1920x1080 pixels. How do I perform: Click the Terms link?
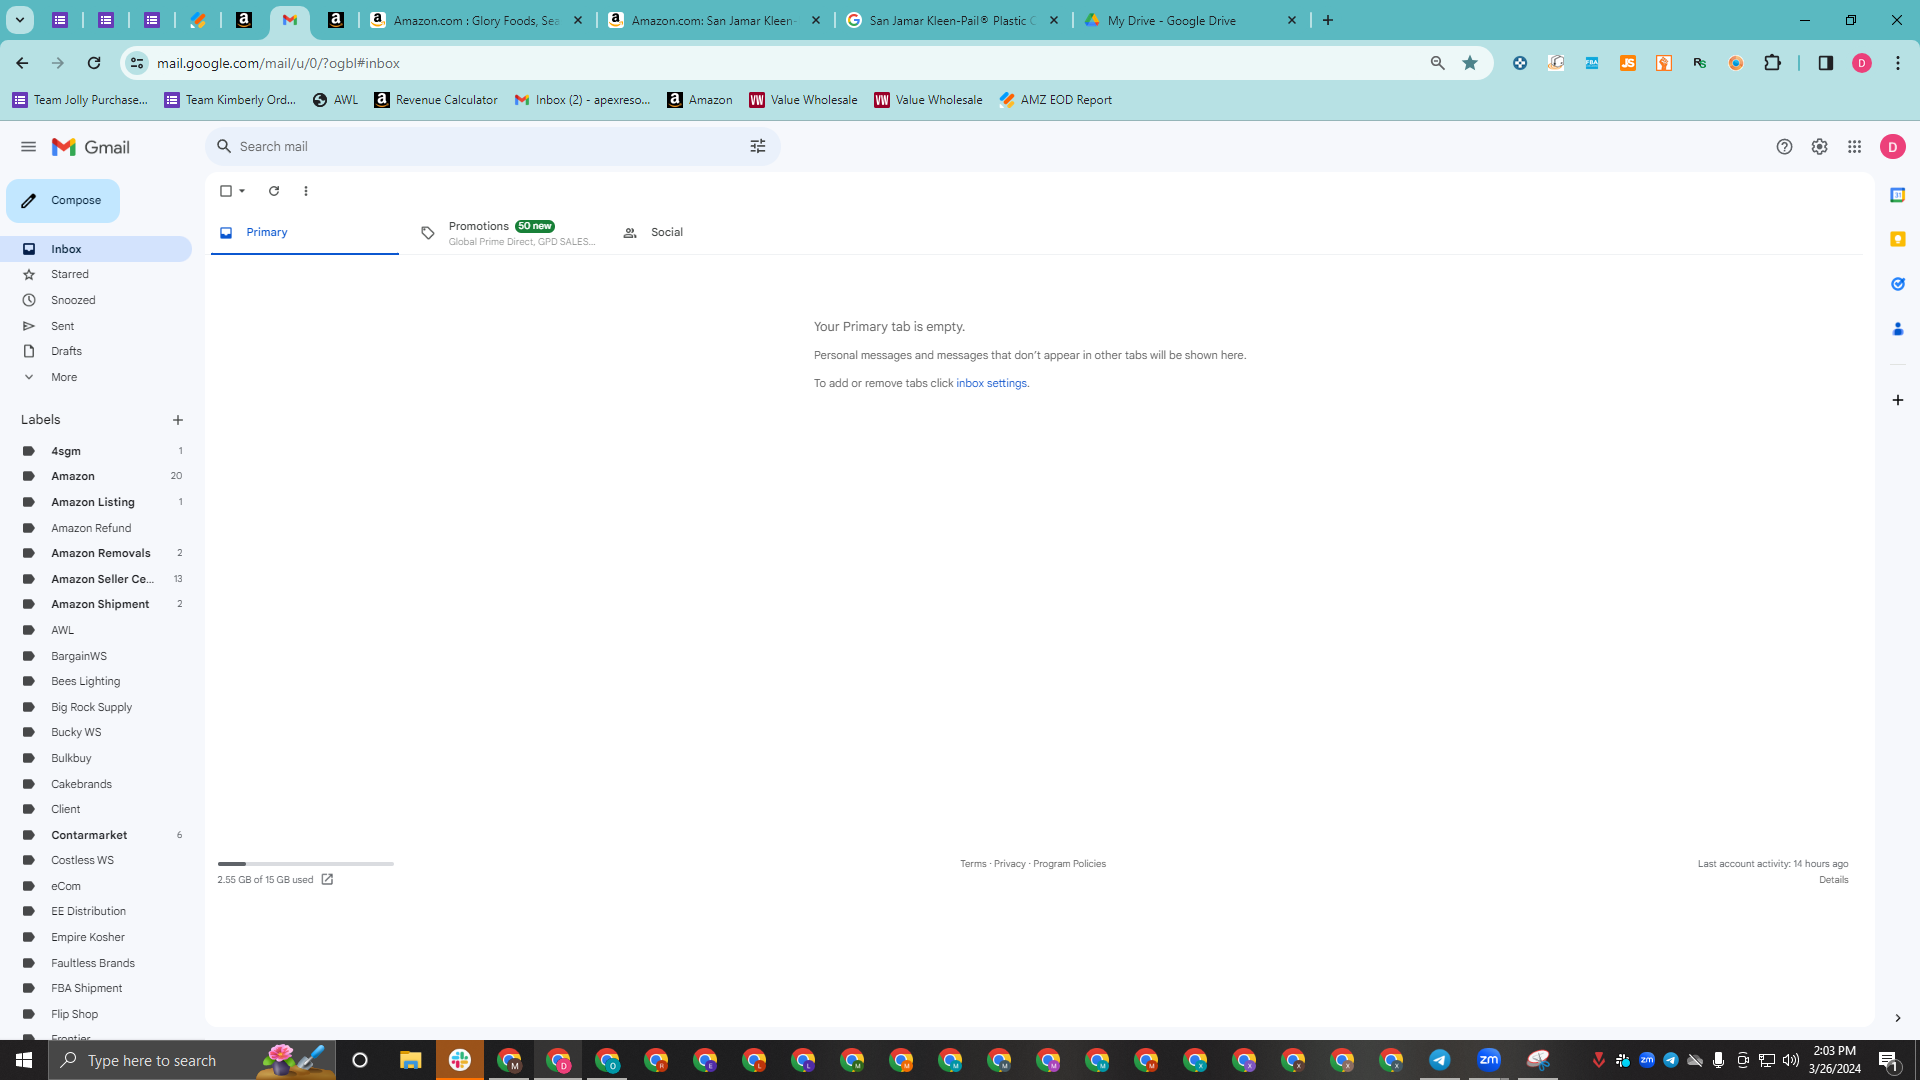point(973,864)
